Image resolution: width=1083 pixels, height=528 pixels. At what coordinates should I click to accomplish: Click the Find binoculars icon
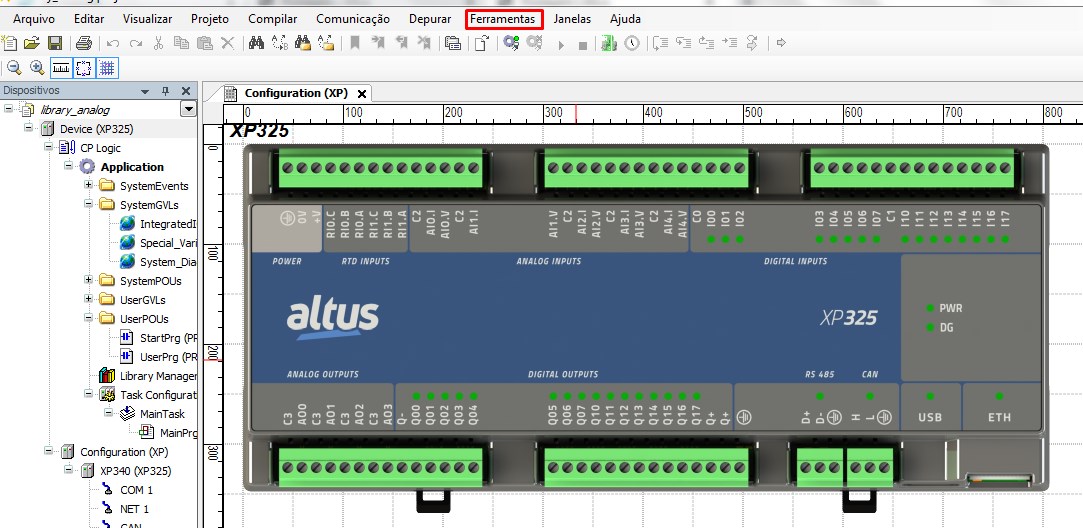[x=255, y=43]
